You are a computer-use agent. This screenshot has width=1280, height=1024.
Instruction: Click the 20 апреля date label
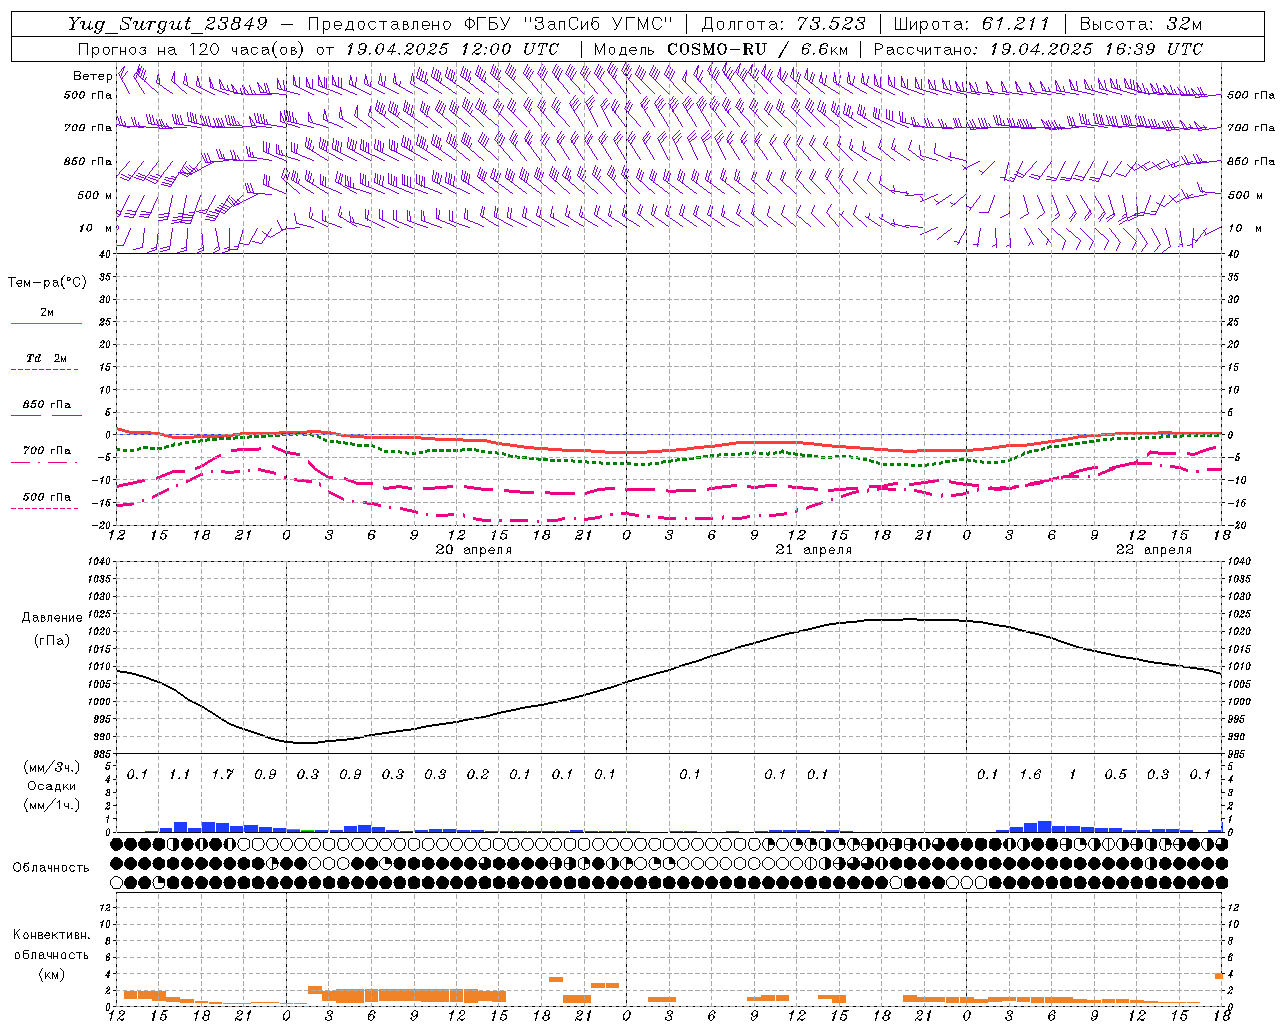coord(473,549)
